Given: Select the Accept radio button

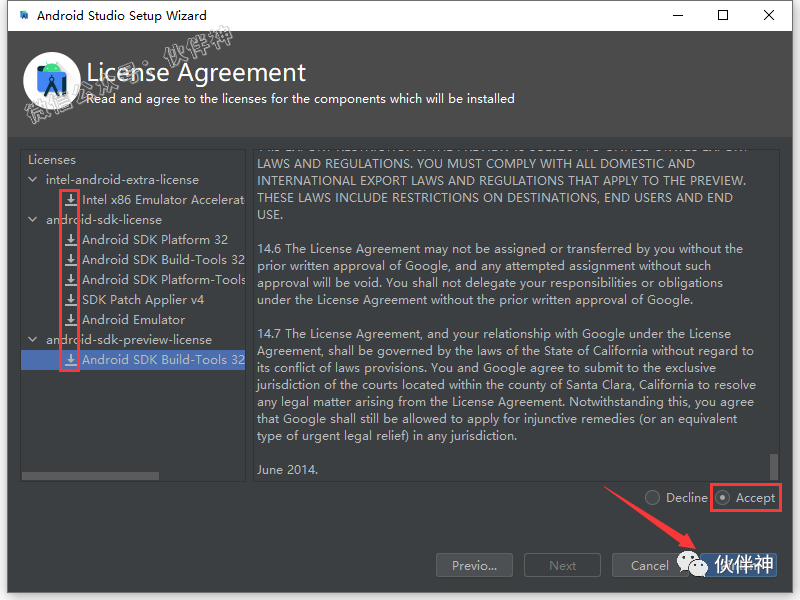Looking at the screenshot, I should (722, 497).
